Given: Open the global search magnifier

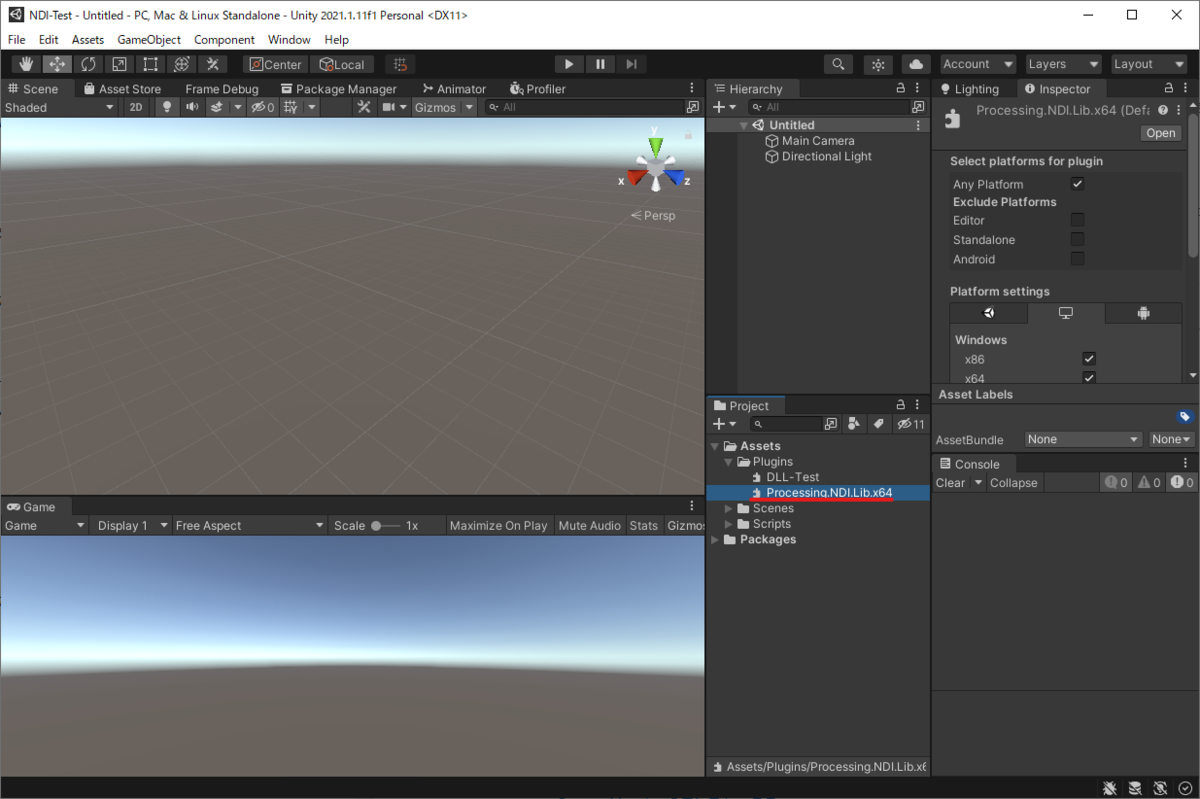Looking at the screenshot, I should point(838,64).
